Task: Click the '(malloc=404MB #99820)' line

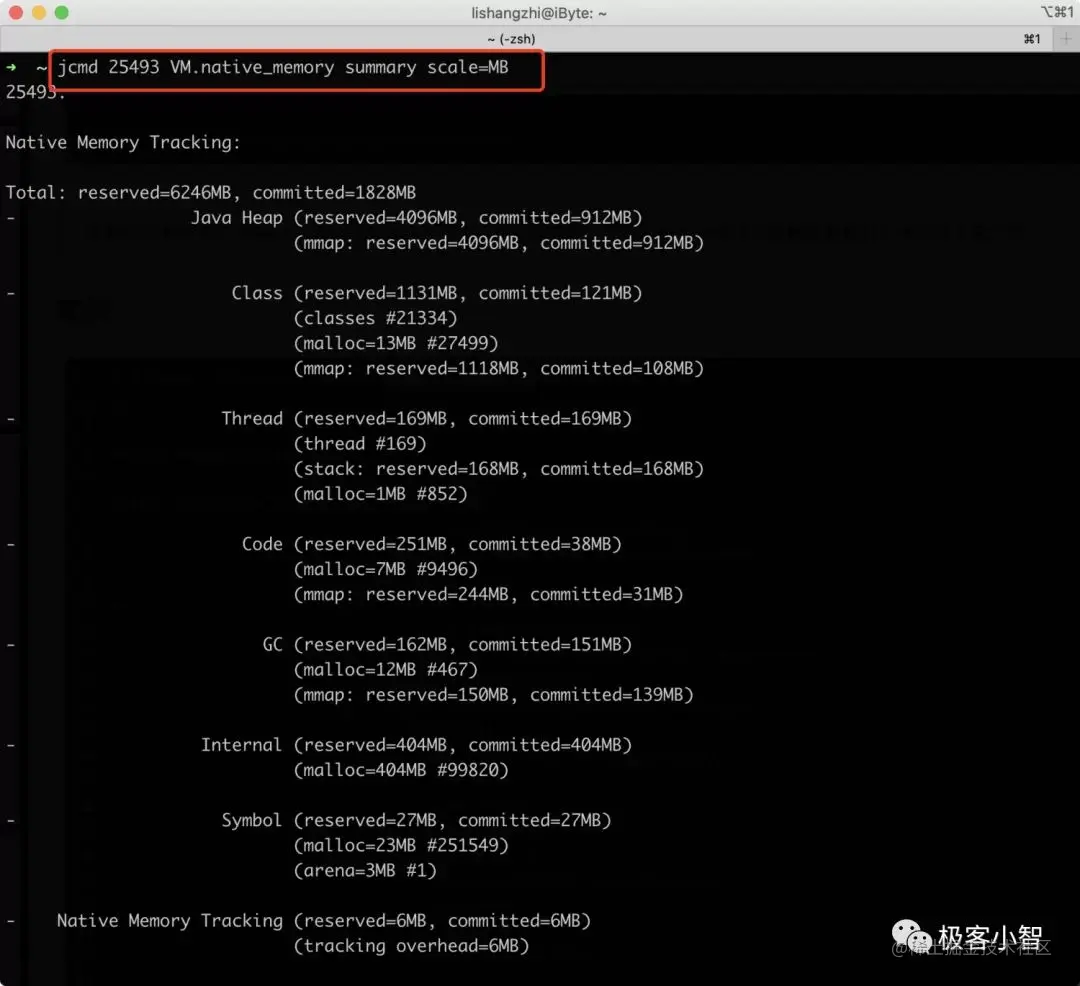Action: [401, 770]
